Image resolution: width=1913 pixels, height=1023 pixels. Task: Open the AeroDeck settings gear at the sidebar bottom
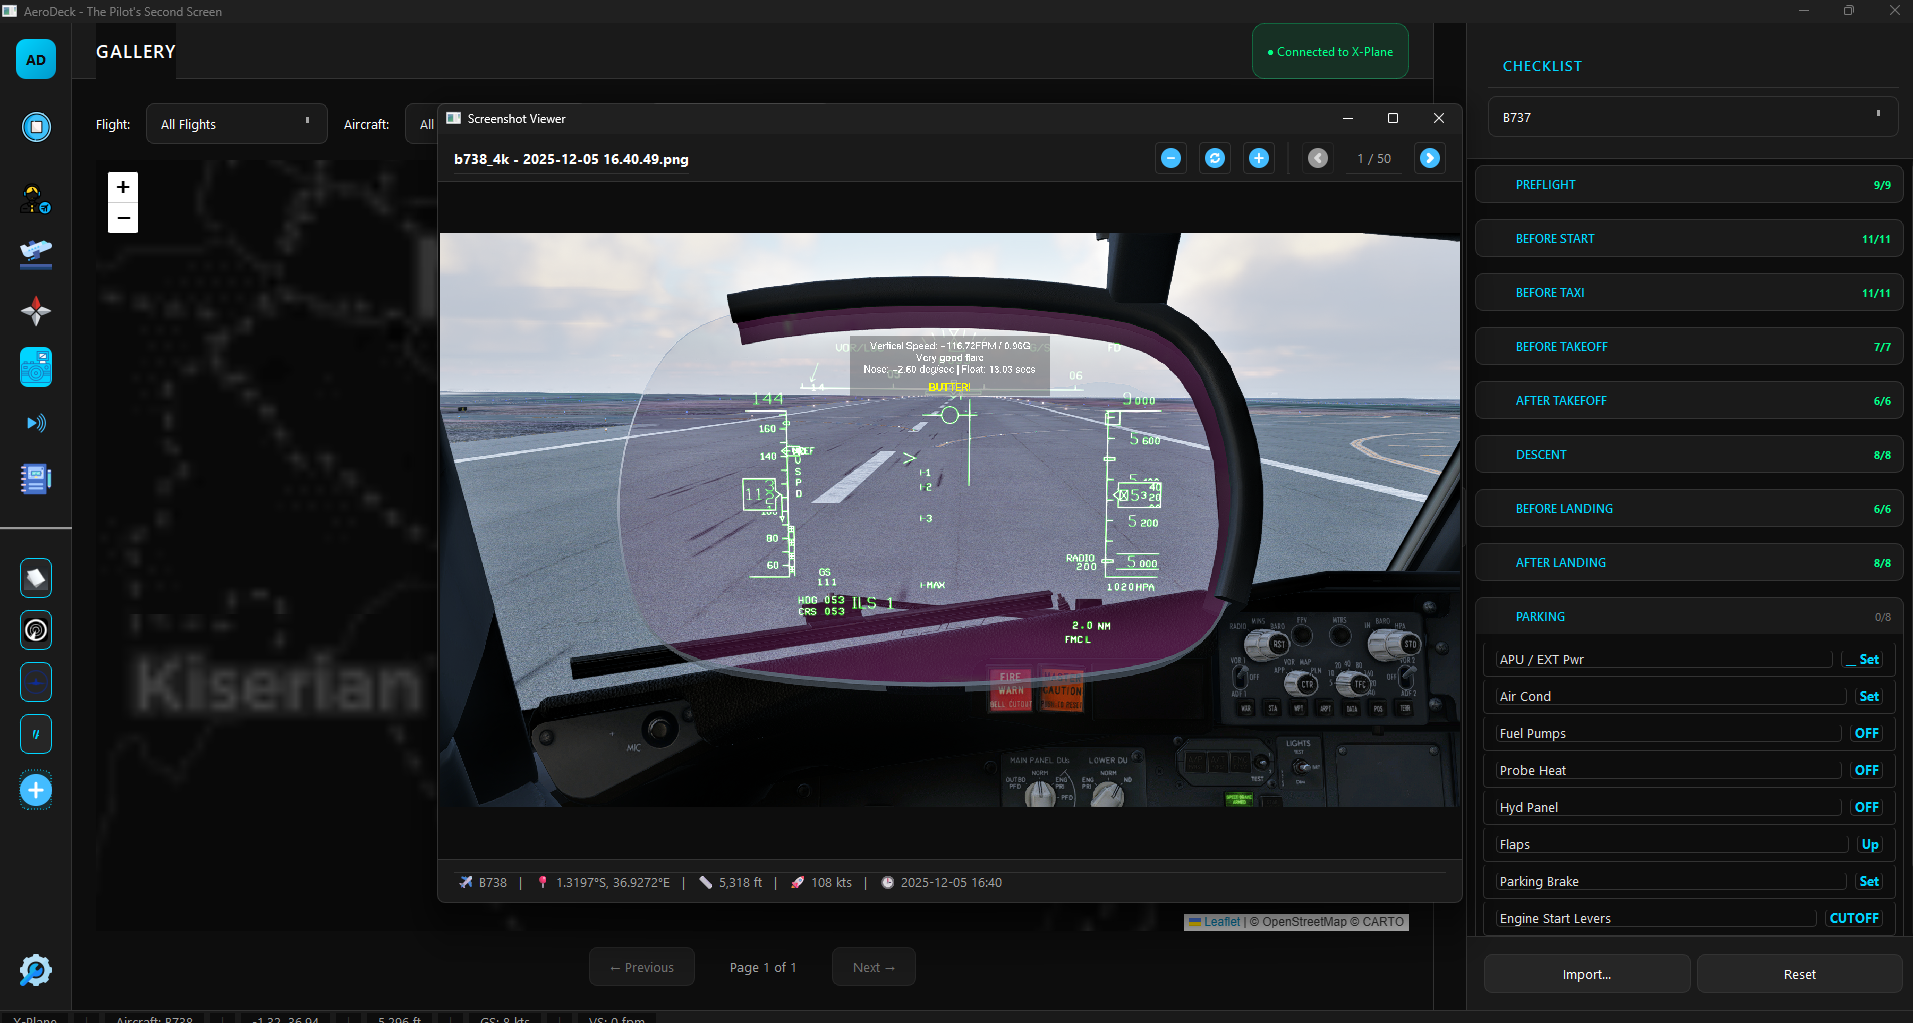[36, 970]
